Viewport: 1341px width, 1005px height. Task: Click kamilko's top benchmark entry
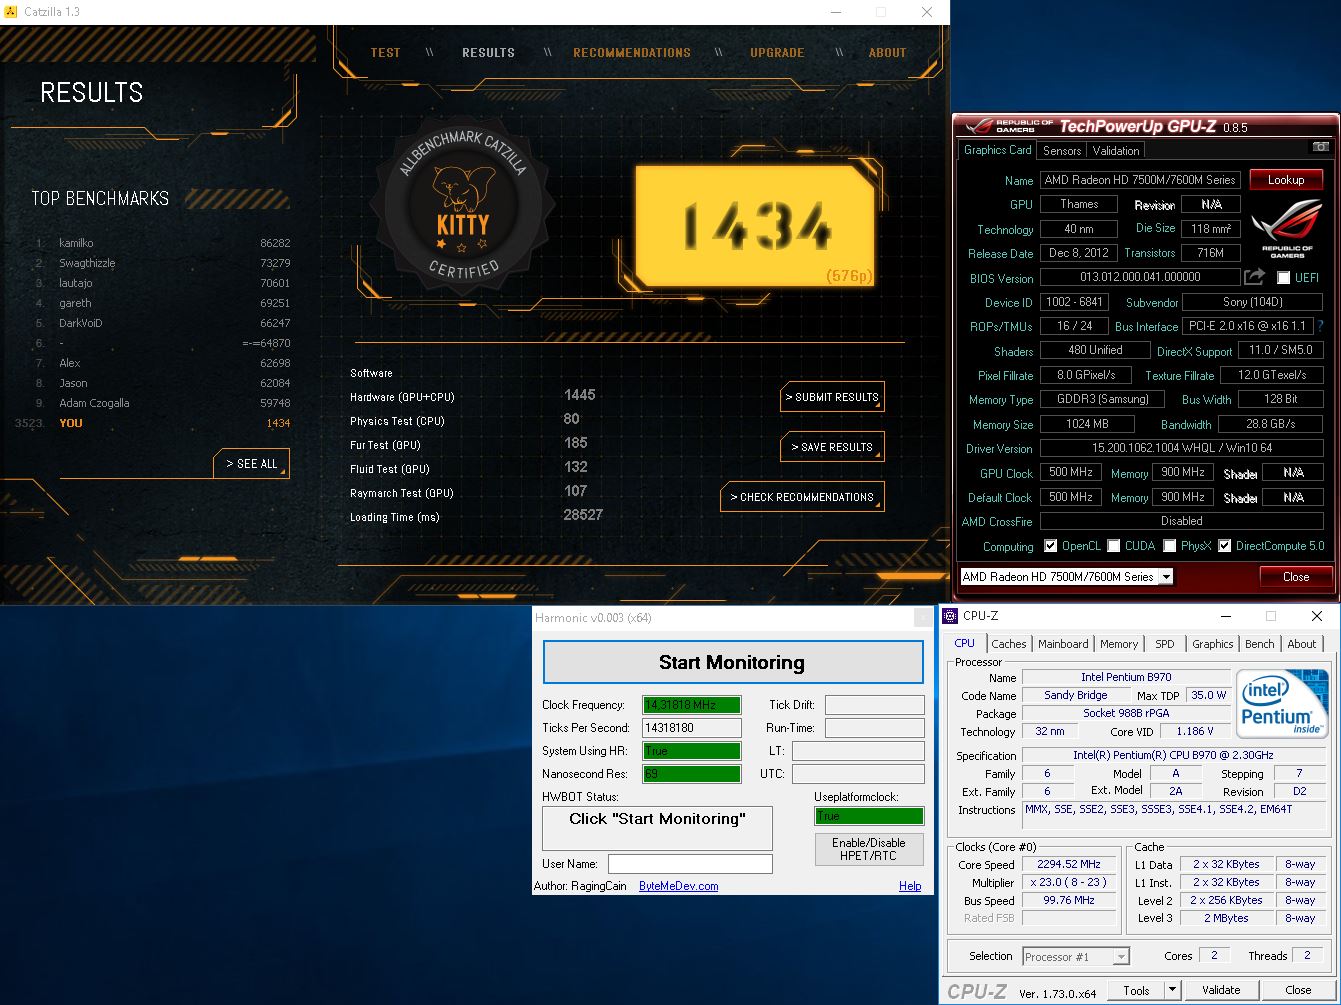click(163, 243)
